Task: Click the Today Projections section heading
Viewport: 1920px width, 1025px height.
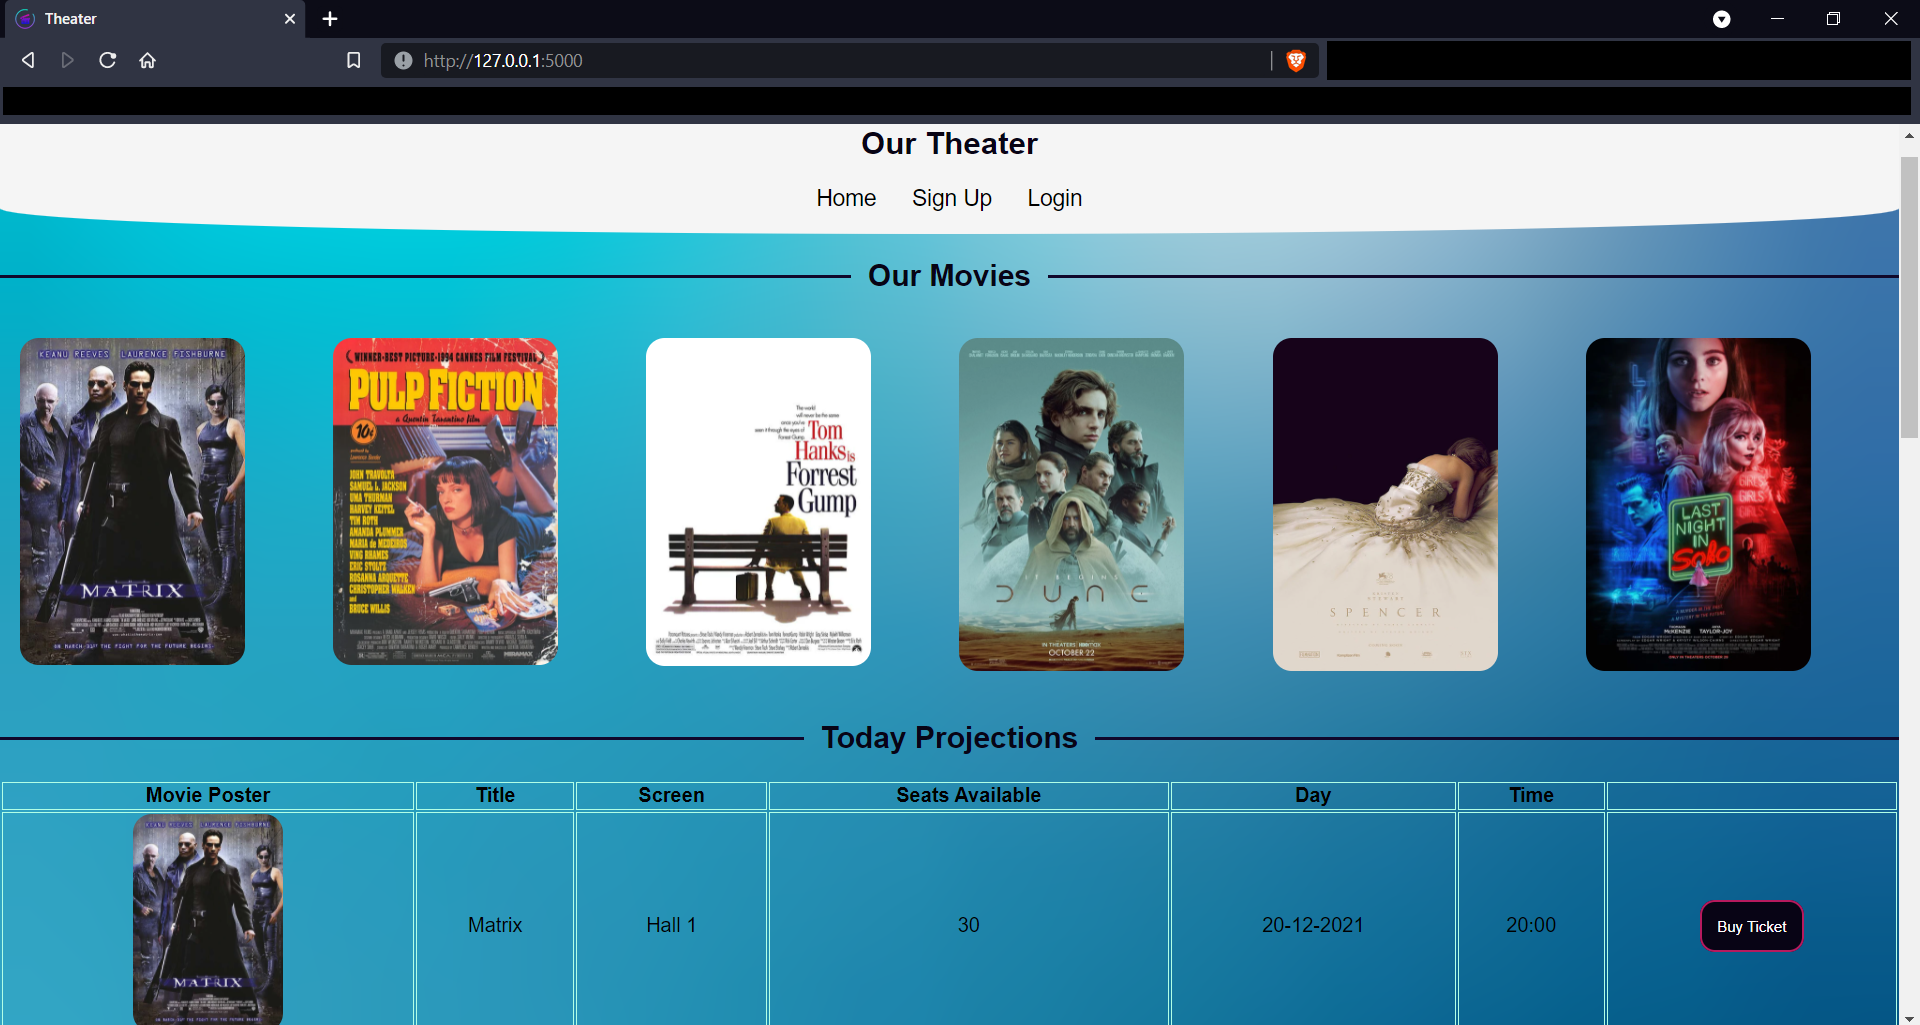Action: [949, 738]
